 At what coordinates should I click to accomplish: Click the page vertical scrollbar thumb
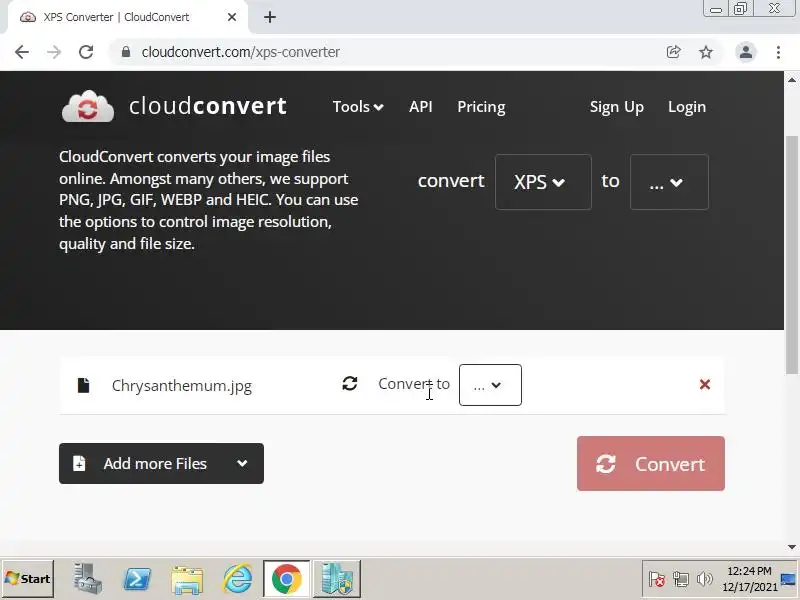pyautogui.click(x=791, y=255)
